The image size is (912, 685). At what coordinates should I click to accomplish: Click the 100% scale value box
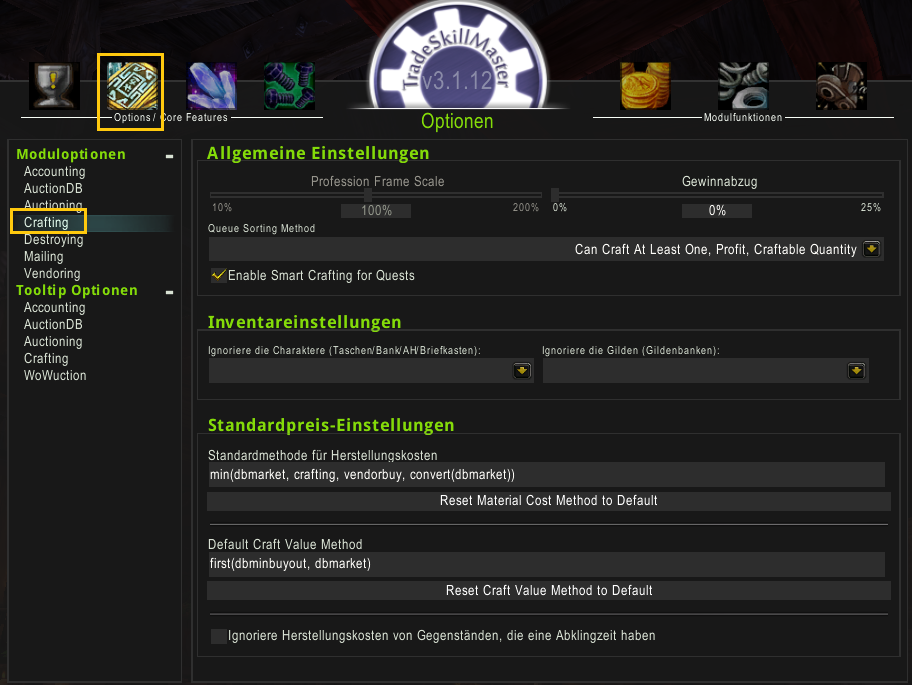376,211
